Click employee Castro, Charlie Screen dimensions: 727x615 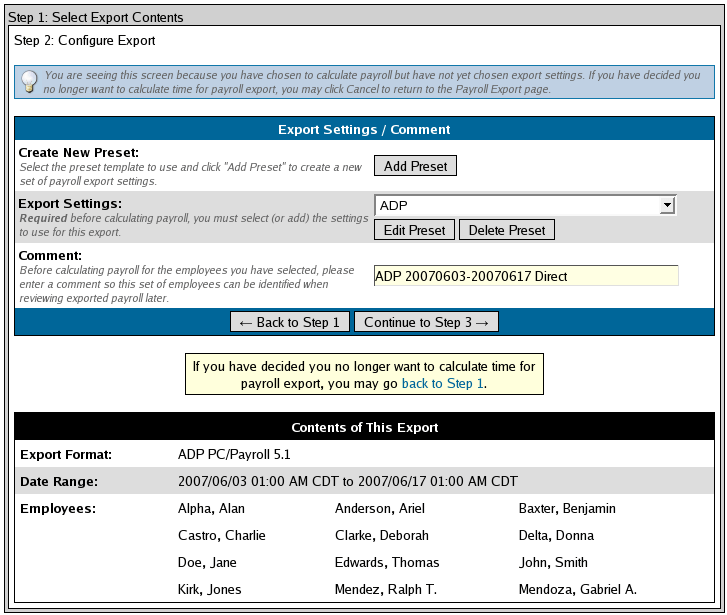222,536
